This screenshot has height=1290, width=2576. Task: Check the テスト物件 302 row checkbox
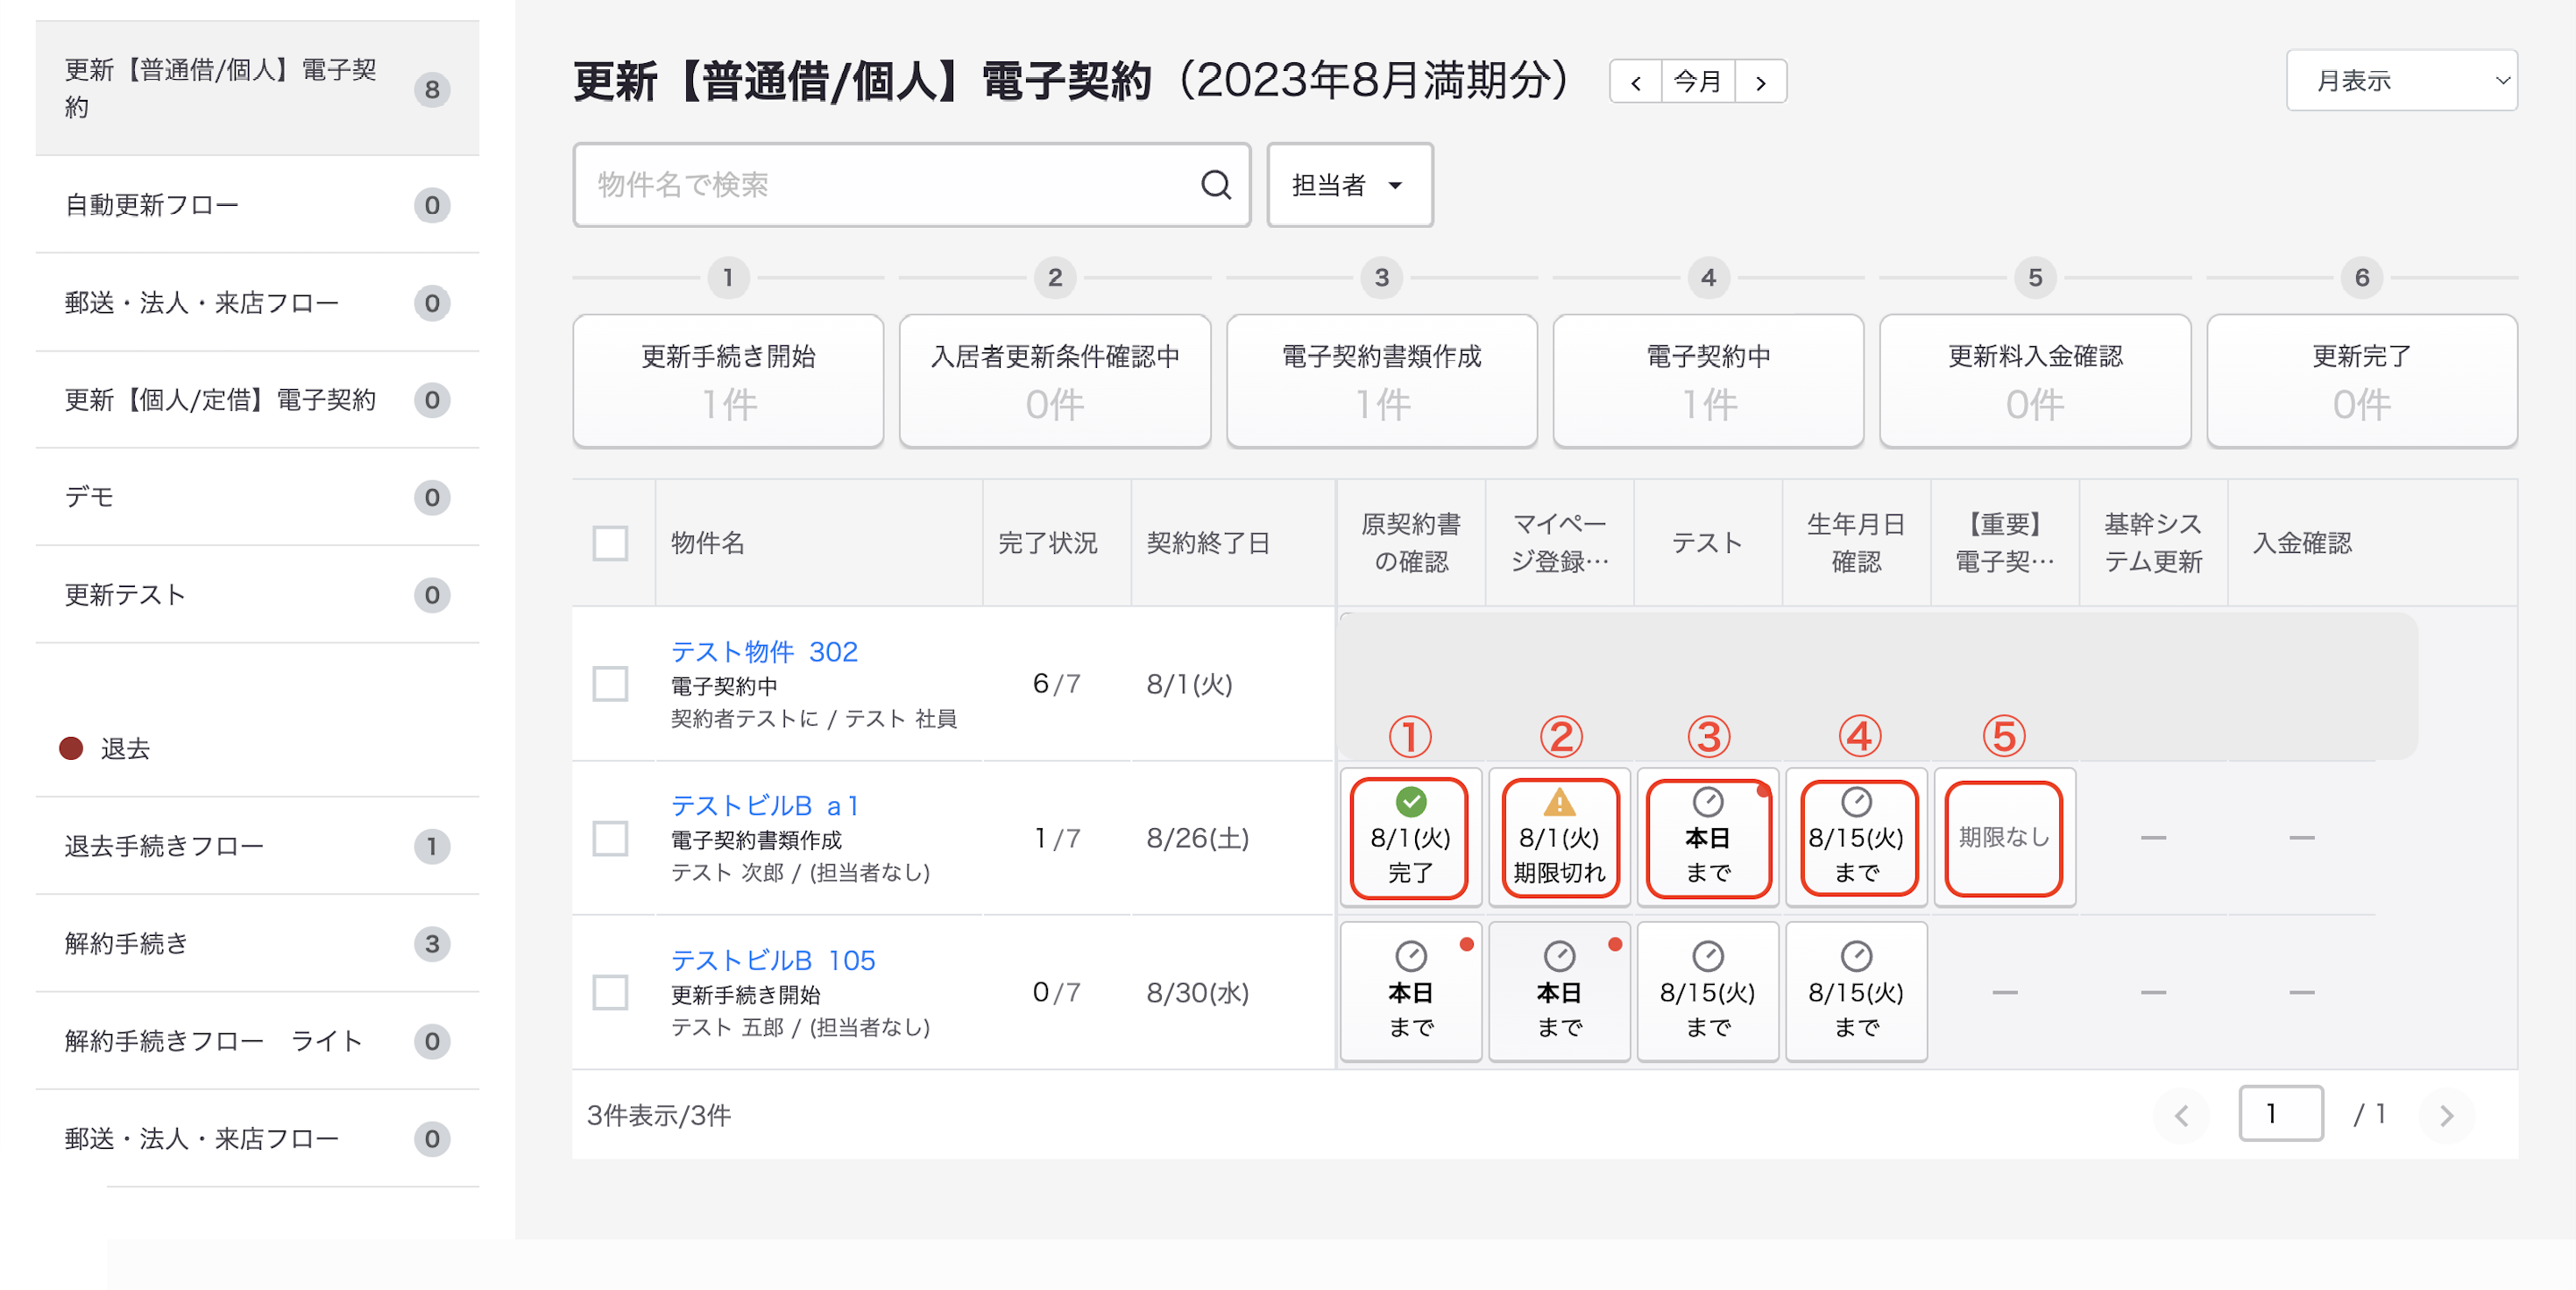pos(610,684)
